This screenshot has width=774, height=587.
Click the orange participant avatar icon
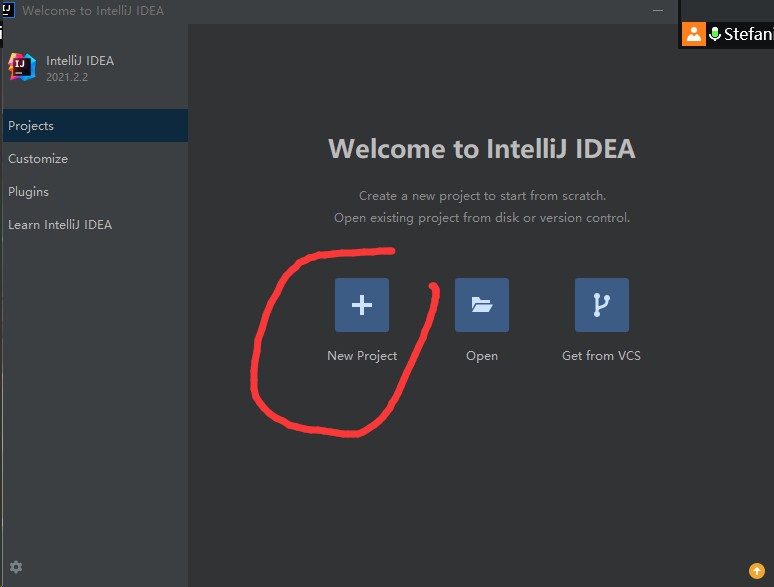click(x=694, y=34)
